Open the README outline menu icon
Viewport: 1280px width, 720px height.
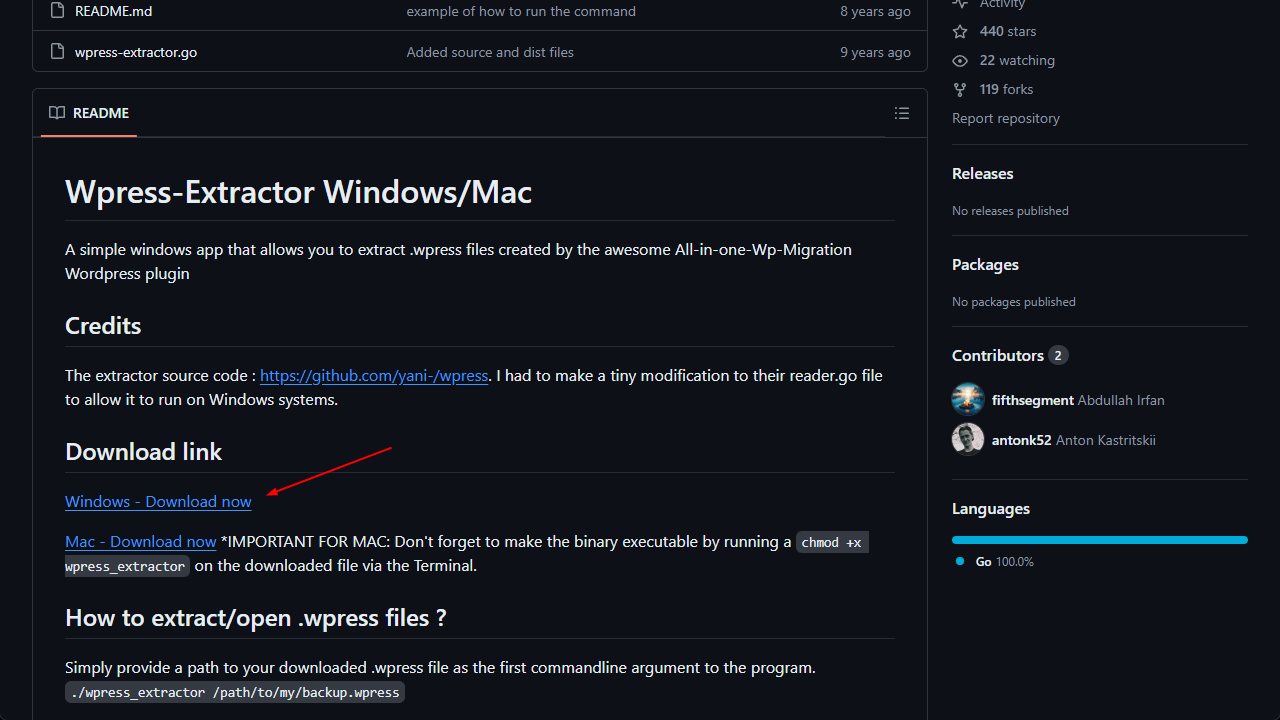click(x=902, y=113)
